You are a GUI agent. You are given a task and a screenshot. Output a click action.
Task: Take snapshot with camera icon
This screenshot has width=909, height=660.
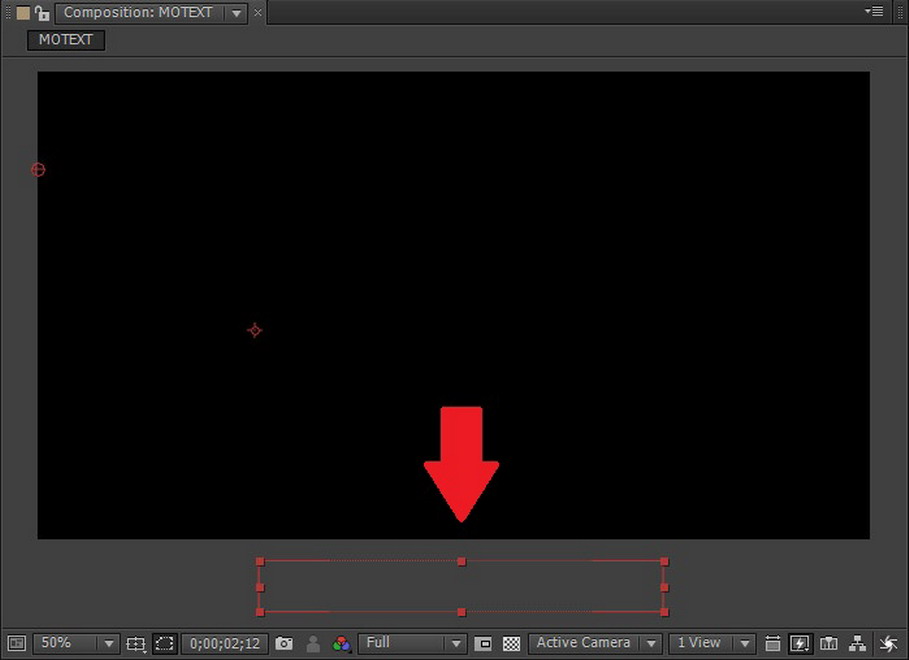point(283,644)
